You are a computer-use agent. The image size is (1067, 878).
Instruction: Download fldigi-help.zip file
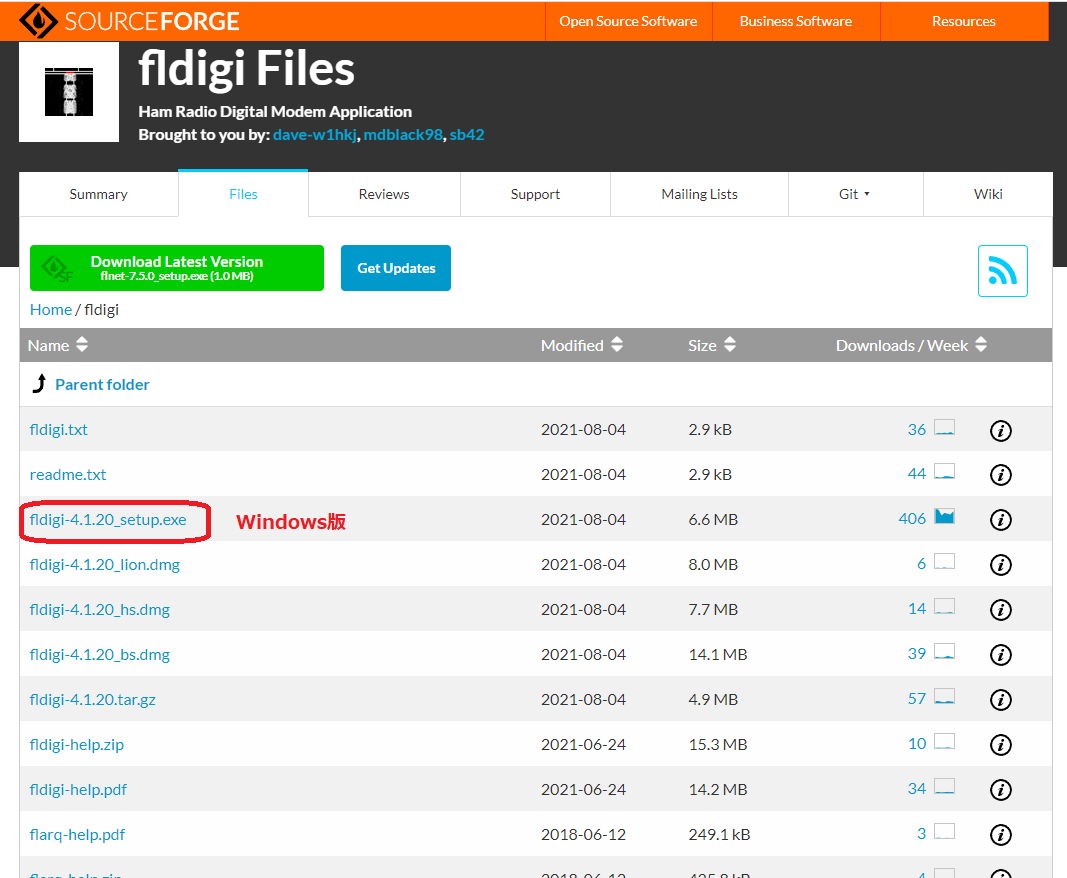pyautogui.click(x=77, y=744)
